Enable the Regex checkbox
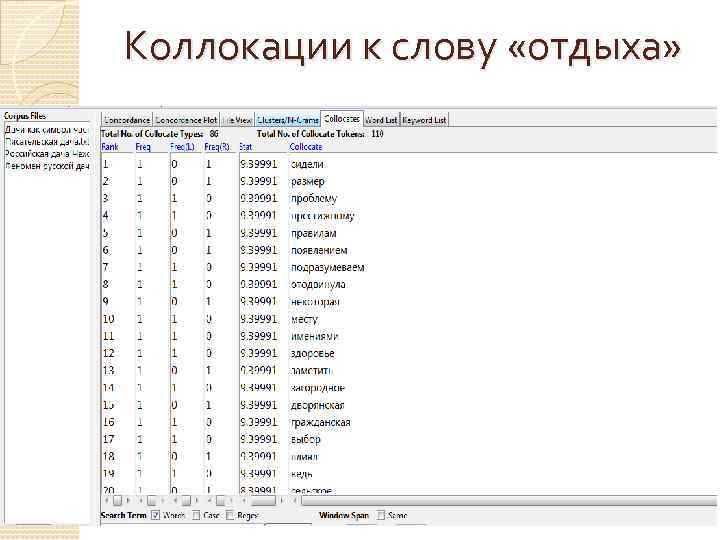This screenshot has width=720, height=540. (x=230, y=515)
